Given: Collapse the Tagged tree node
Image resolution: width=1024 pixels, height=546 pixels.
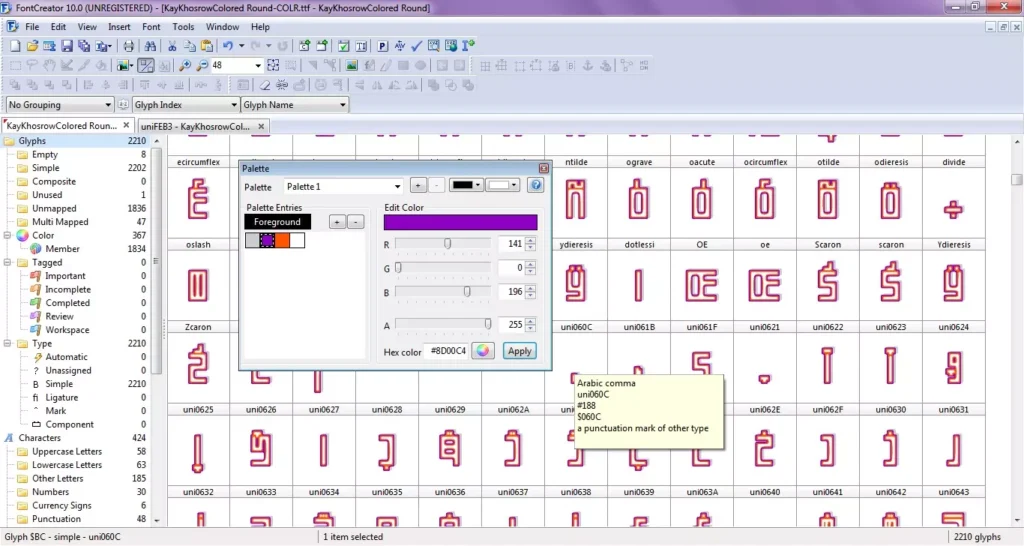Looking at the screenshot, I should [x=7, y=263].
